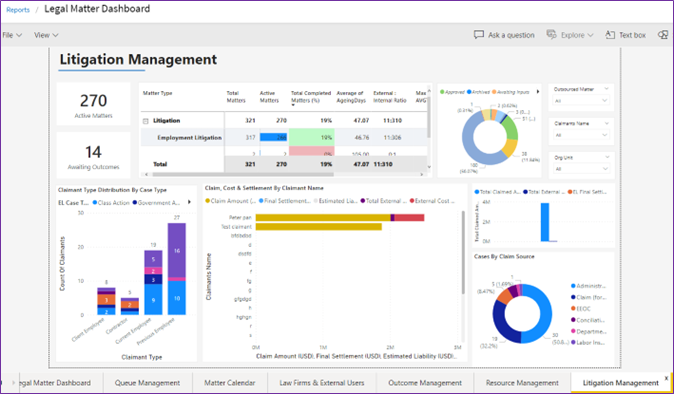Viewport: 674px width, 394px height.
Task: Open the Org Unit All dropdown
Action: [x=581, y=169]
